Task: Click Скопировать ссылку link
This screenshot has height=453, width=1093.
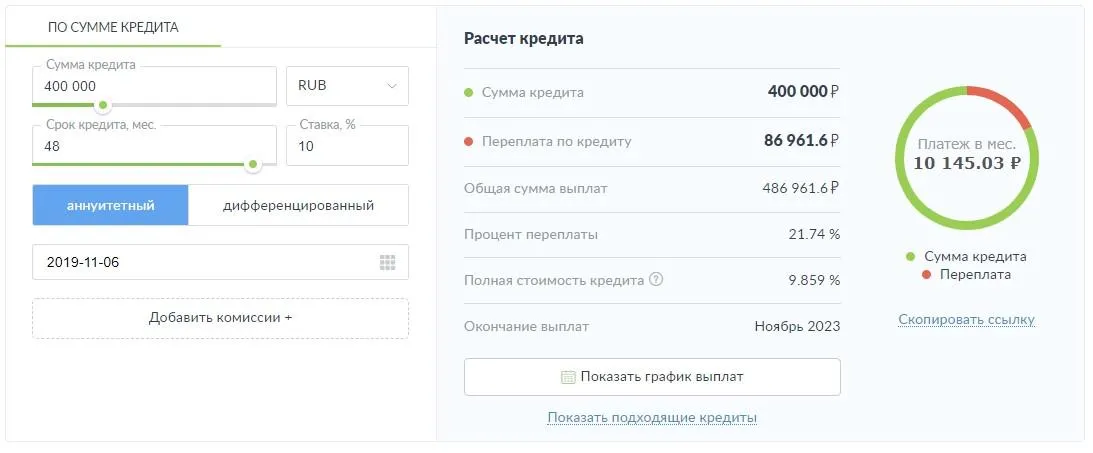Action: (966, 320)
